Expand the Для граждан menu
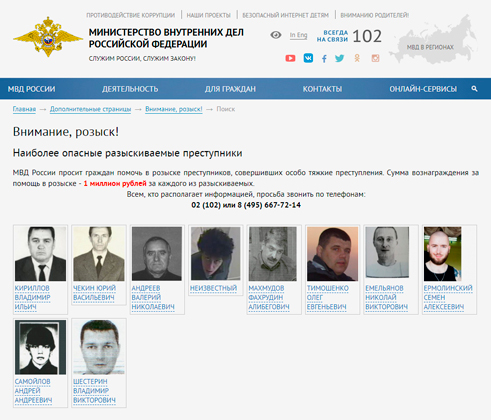 point(230,89)
